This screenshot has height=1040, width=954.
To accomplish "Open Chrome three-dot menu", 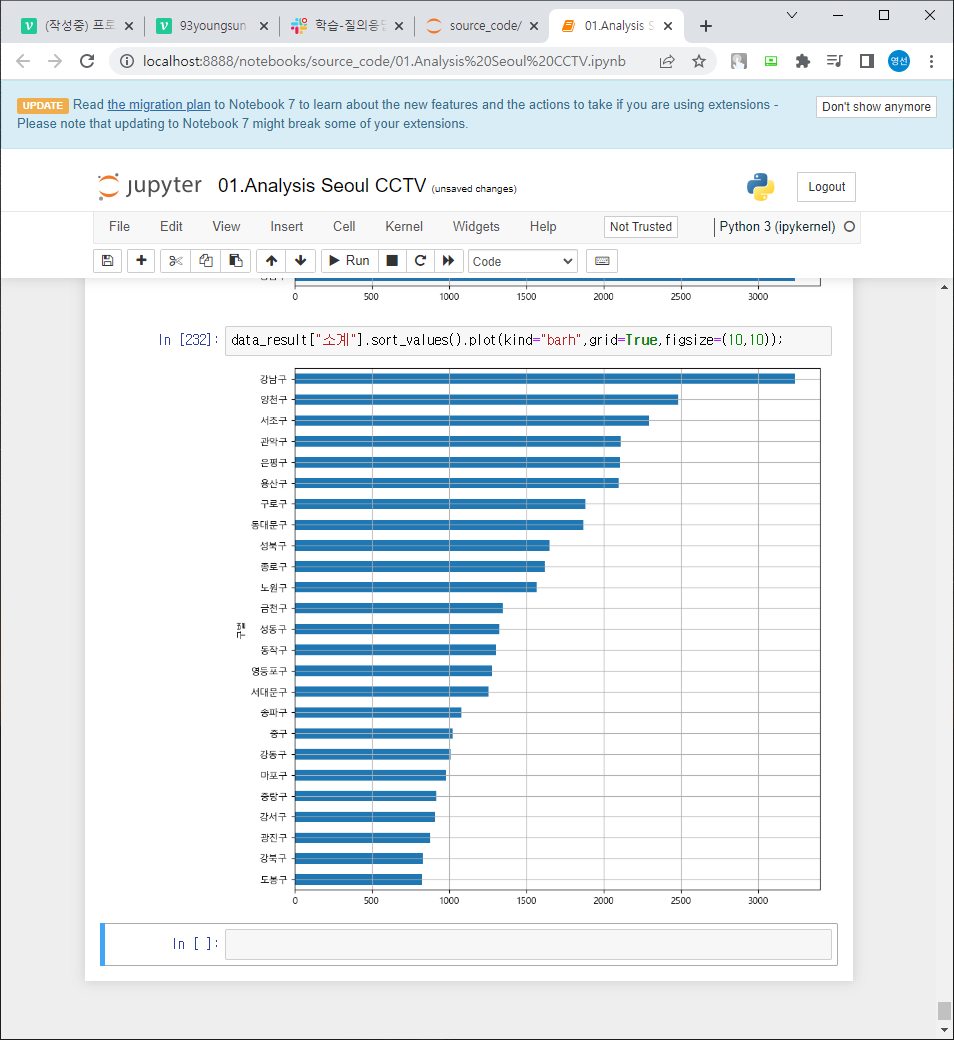I will click(931, 62).
